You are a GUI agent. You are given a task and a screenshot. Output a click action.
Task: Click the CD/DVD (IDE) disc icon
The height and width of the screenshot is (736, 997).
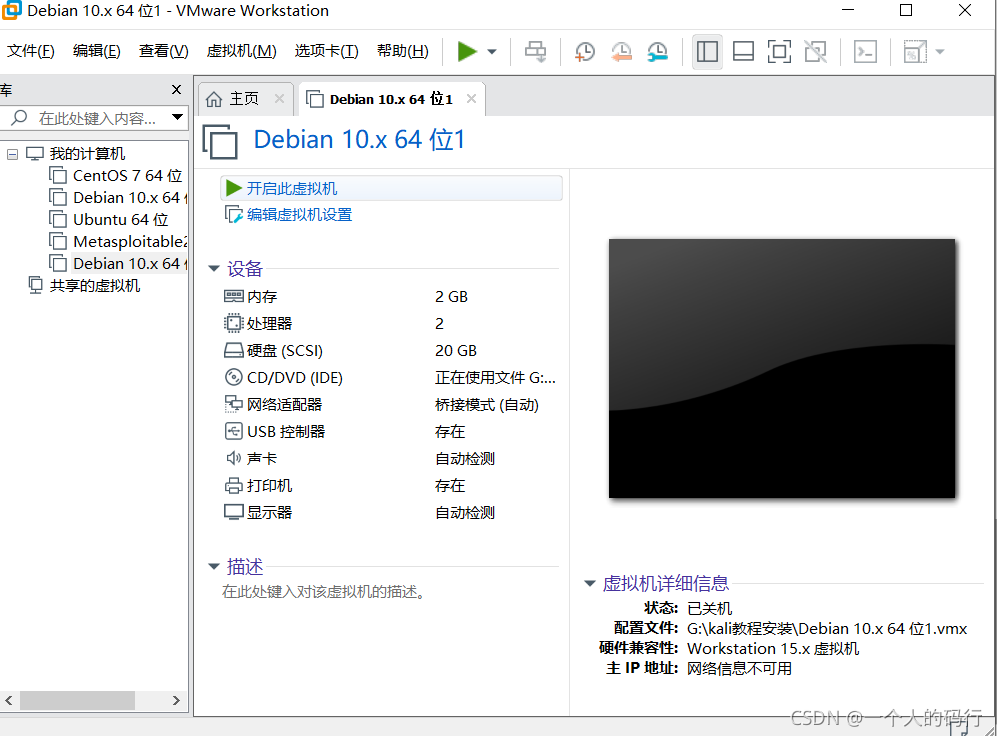tap(234, 378)
